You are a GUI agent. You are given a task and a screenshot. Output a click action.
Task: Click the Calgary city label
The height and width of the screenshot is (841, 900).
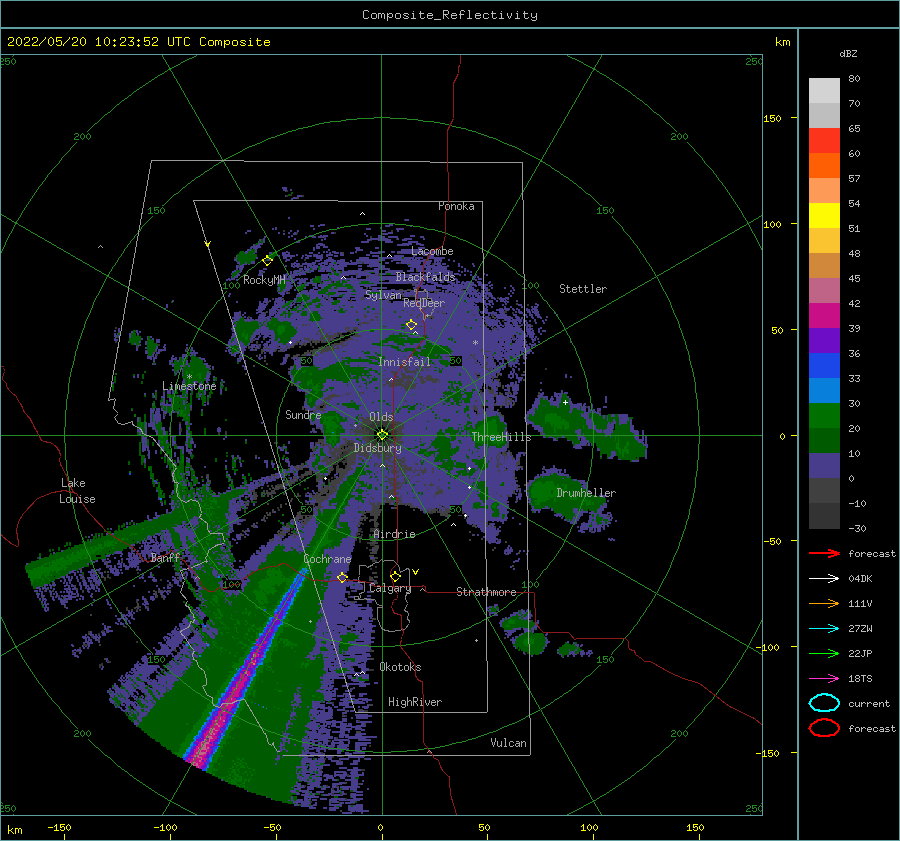[390, 588]
